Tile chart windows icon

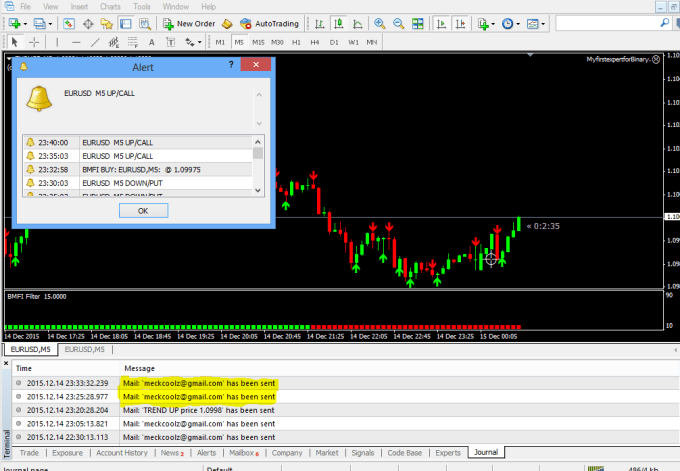tap(418, 23)
